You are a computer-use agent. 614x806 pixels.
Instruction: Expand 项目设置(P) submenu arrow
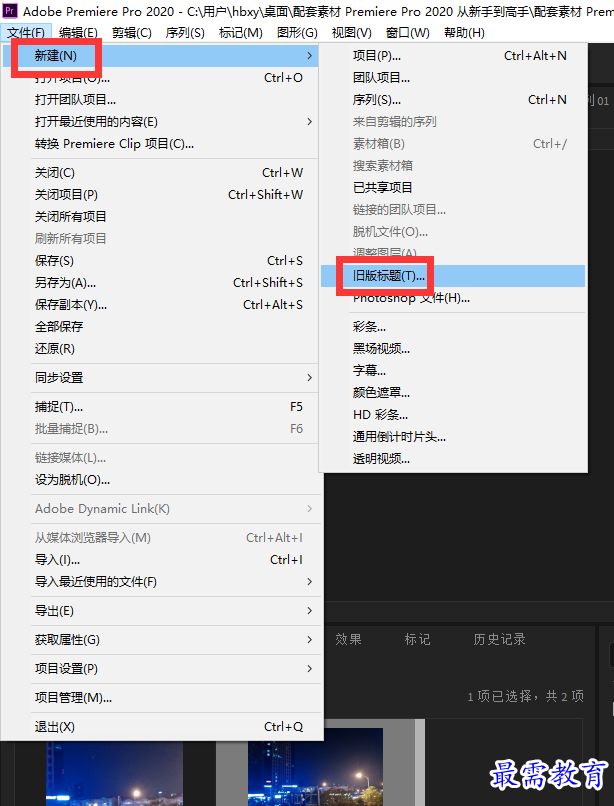click(x=309, y=669)
